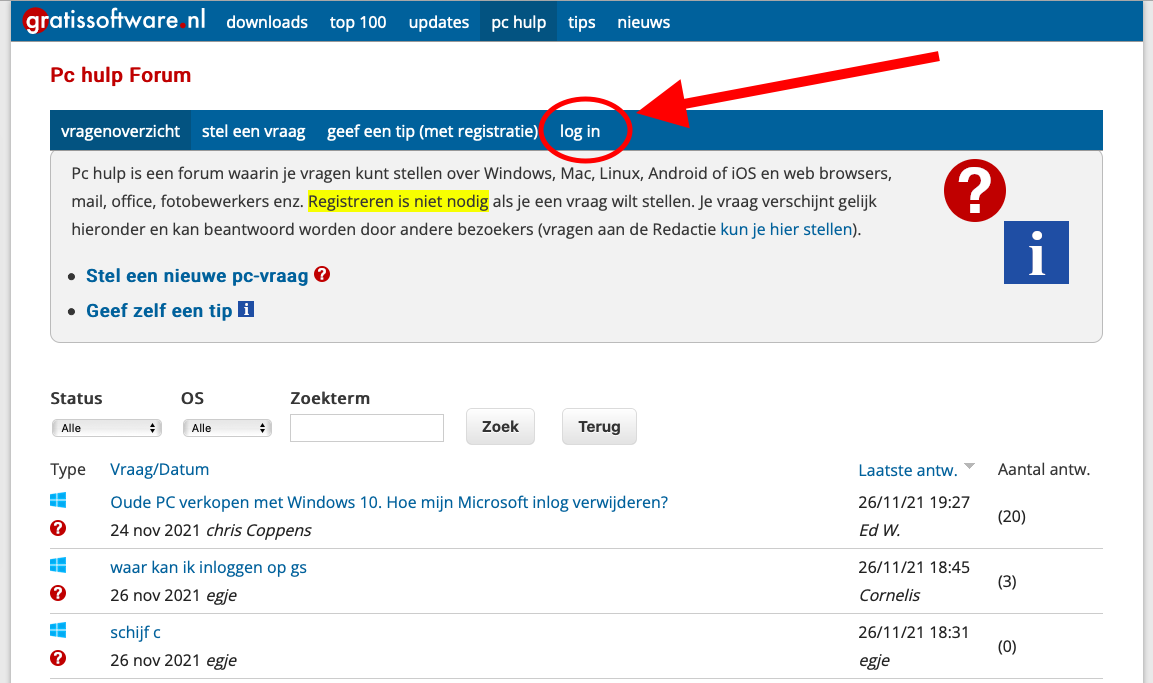Click Windows icon next to 'waar kan ik inloggen' question
The width and height of the screenshot is (1153, 683).
58,566
